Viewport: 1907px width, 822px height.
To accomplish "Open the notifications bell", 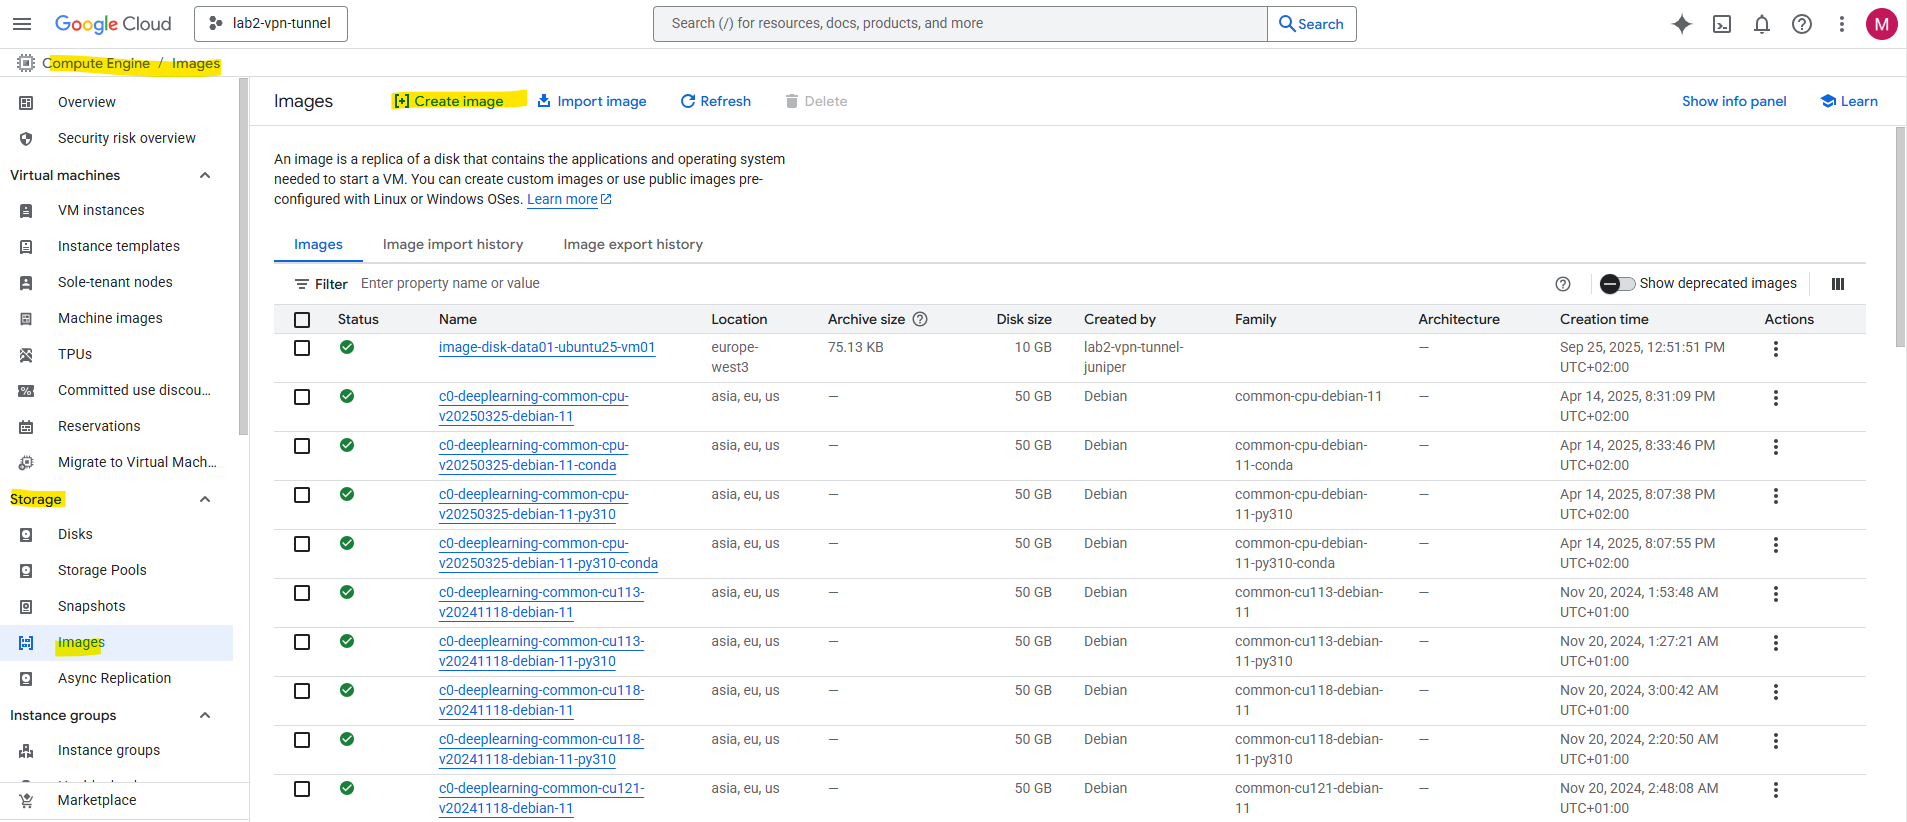I will click(1761, 24).
